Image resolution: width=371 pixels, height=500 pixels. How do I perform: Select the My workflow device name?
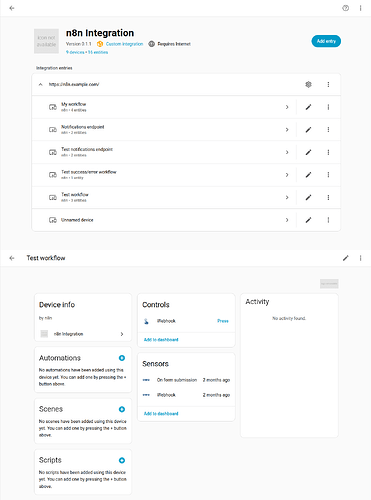(74, 104)
